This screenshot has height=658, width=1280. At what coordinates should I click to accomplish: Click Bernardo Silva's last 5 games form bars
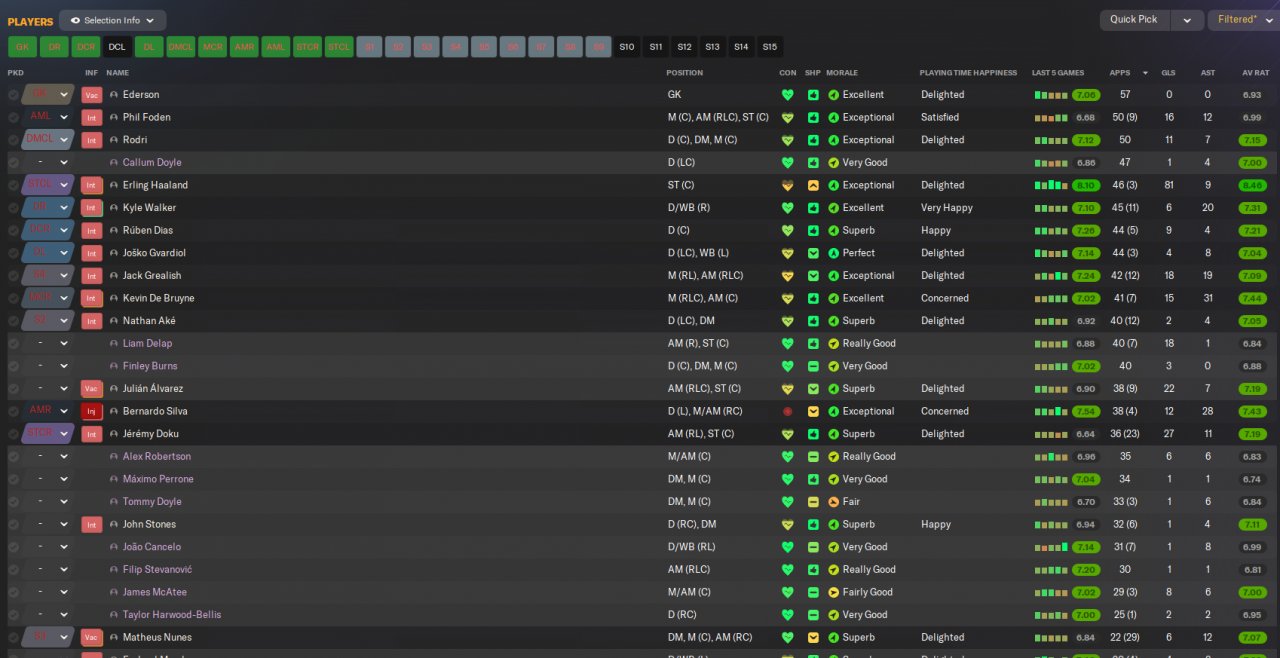(1050, 412)
